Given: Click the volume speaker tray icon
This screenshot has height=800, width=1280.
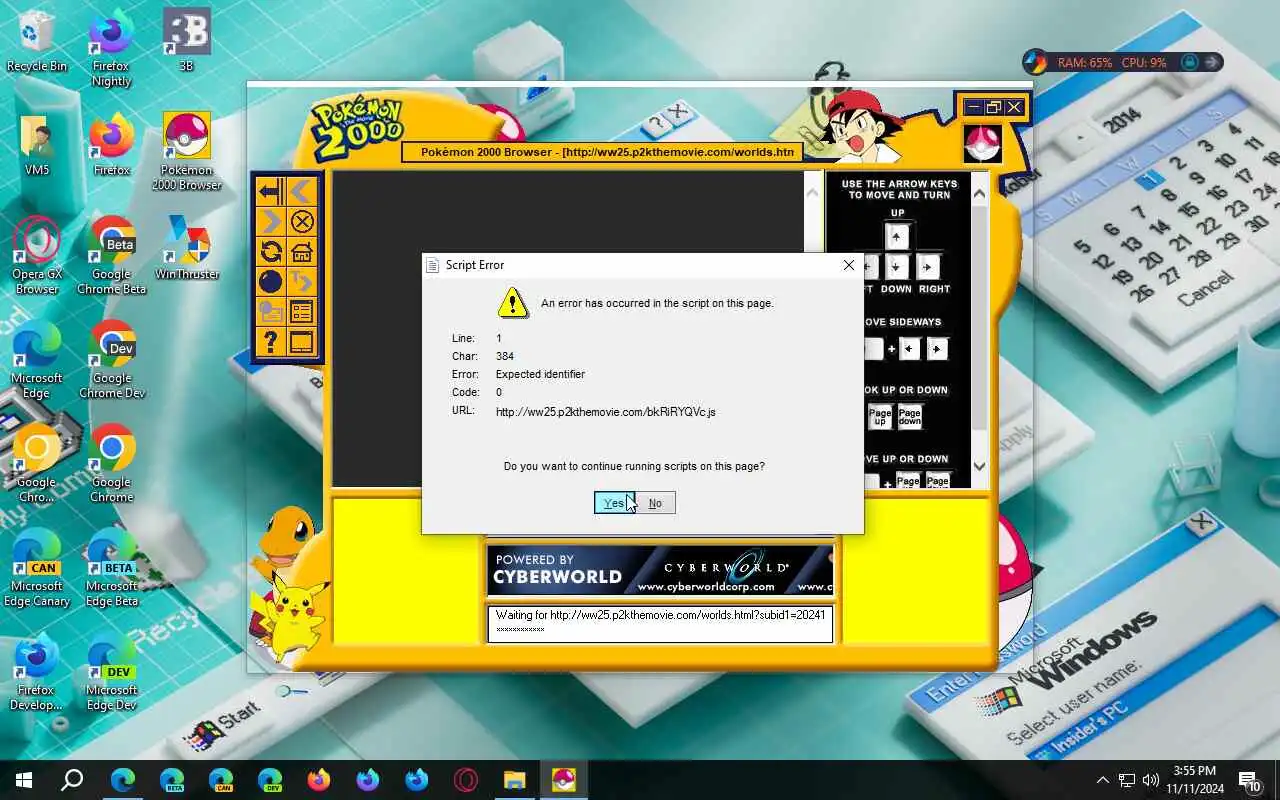Looking at the screenshot, I should click(x=1151, y=780).
